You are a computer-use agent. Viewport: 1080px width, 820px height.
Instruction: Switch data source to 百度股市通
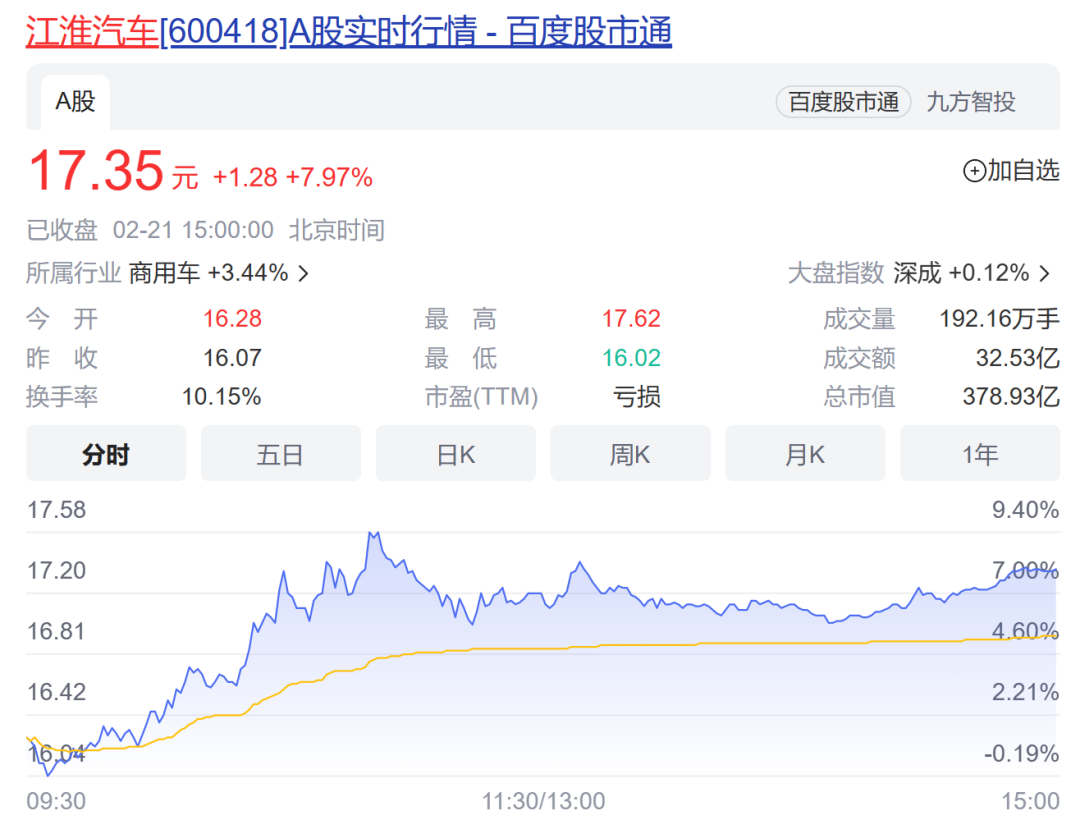844,102
